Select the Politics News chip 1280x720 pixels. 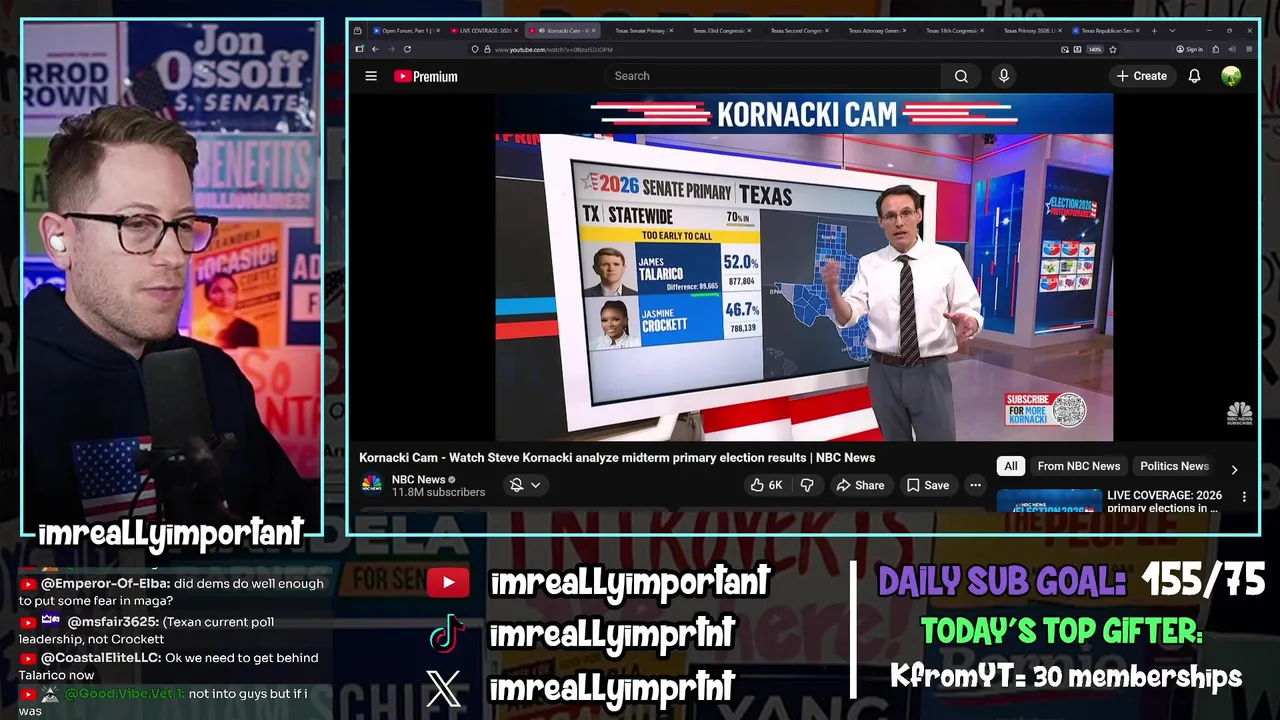[x=1174, y=466]
